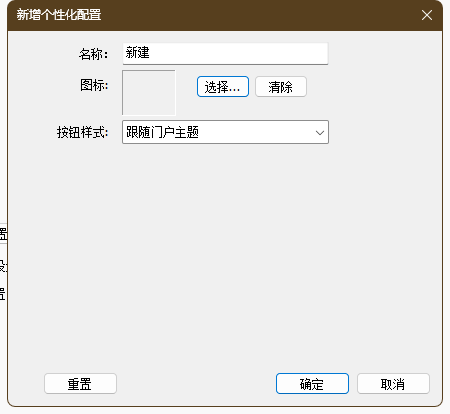Confirm with the 确定 button
450x414 pixels.
312,384
